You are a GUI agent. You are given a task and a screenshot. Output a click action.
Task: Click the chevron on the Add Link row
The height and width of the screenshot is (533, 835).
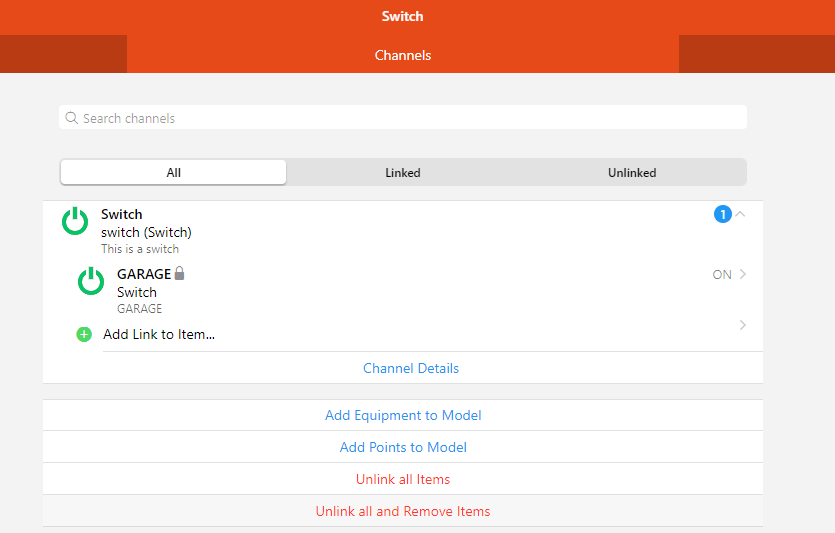point(742,325)
